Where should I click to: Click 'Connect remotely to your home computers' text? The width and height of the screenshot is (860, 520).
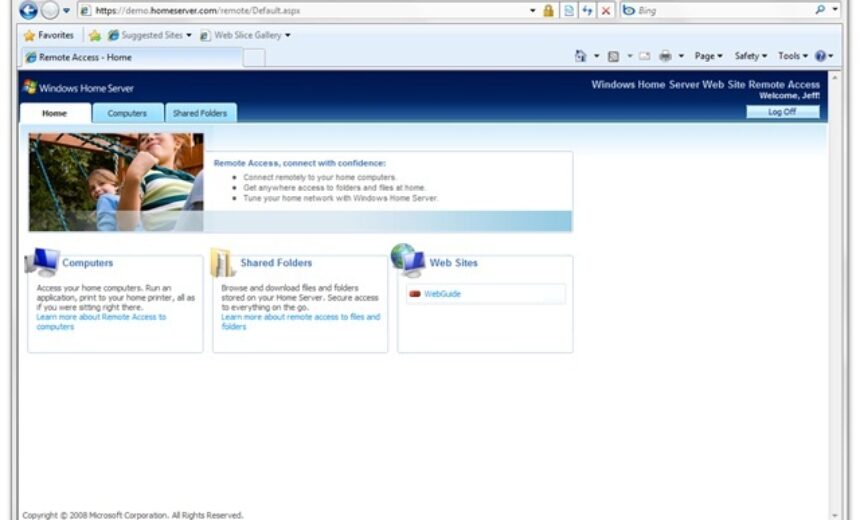click(x=319, y=177)
